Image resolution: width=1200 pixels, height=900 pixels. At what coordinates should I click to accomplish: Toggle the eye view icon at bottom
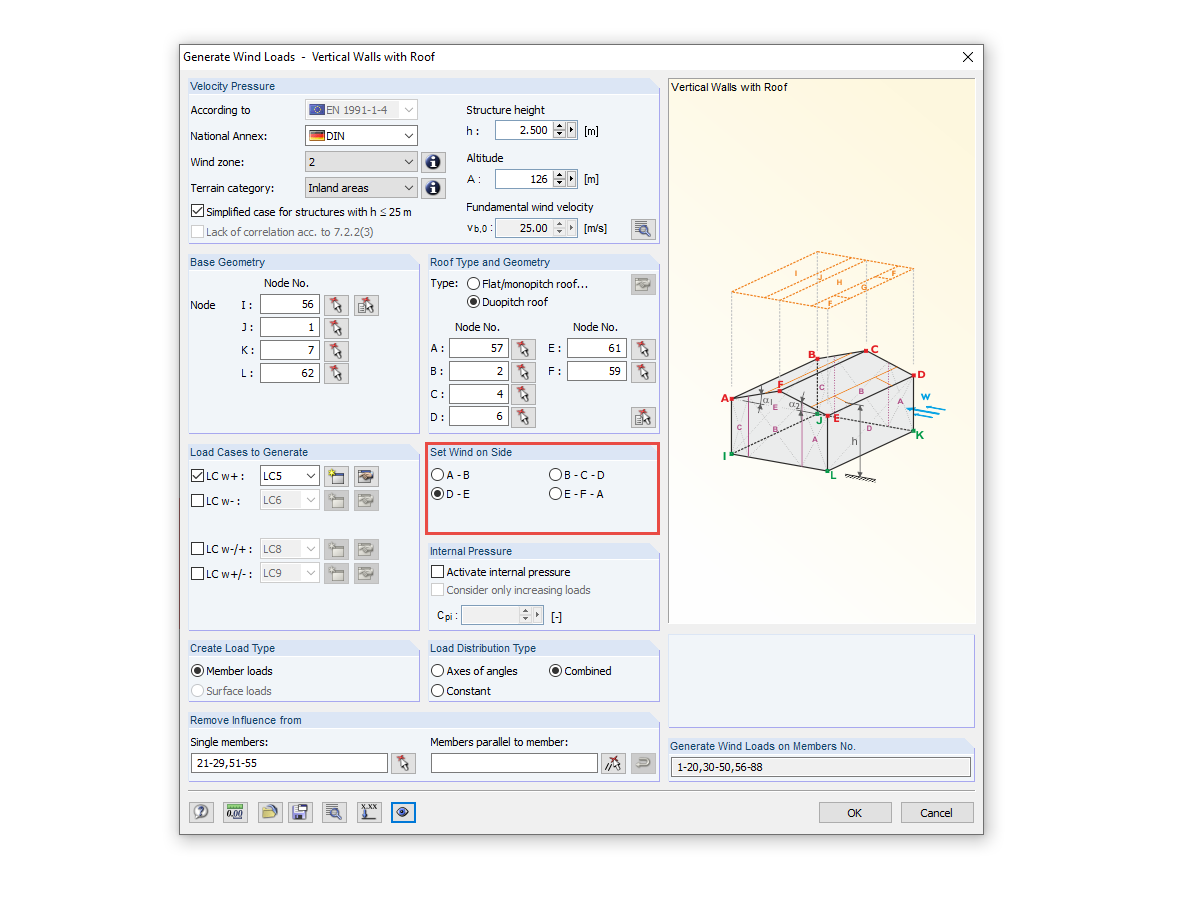(x=403, y=812)
